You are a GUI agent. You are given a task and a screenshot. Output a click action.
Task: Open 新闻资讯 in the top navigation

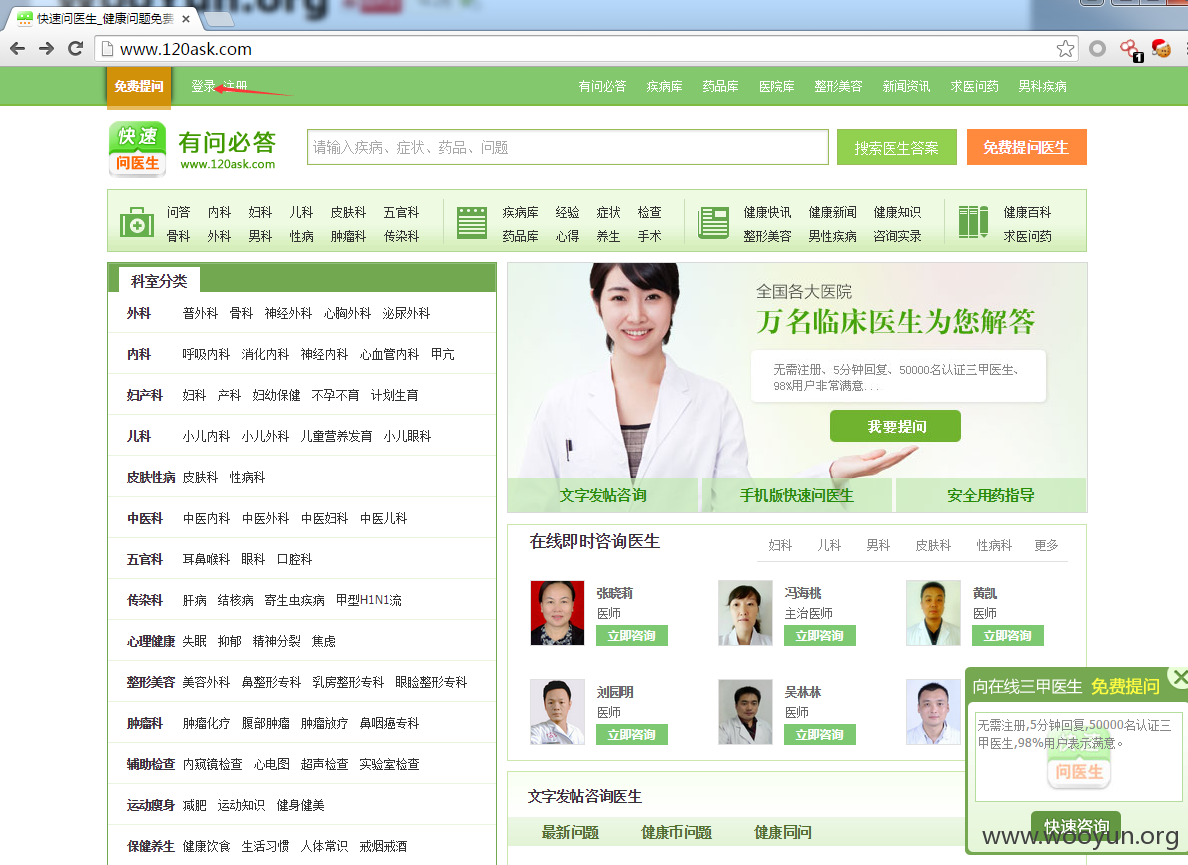[x=906, y=86]
